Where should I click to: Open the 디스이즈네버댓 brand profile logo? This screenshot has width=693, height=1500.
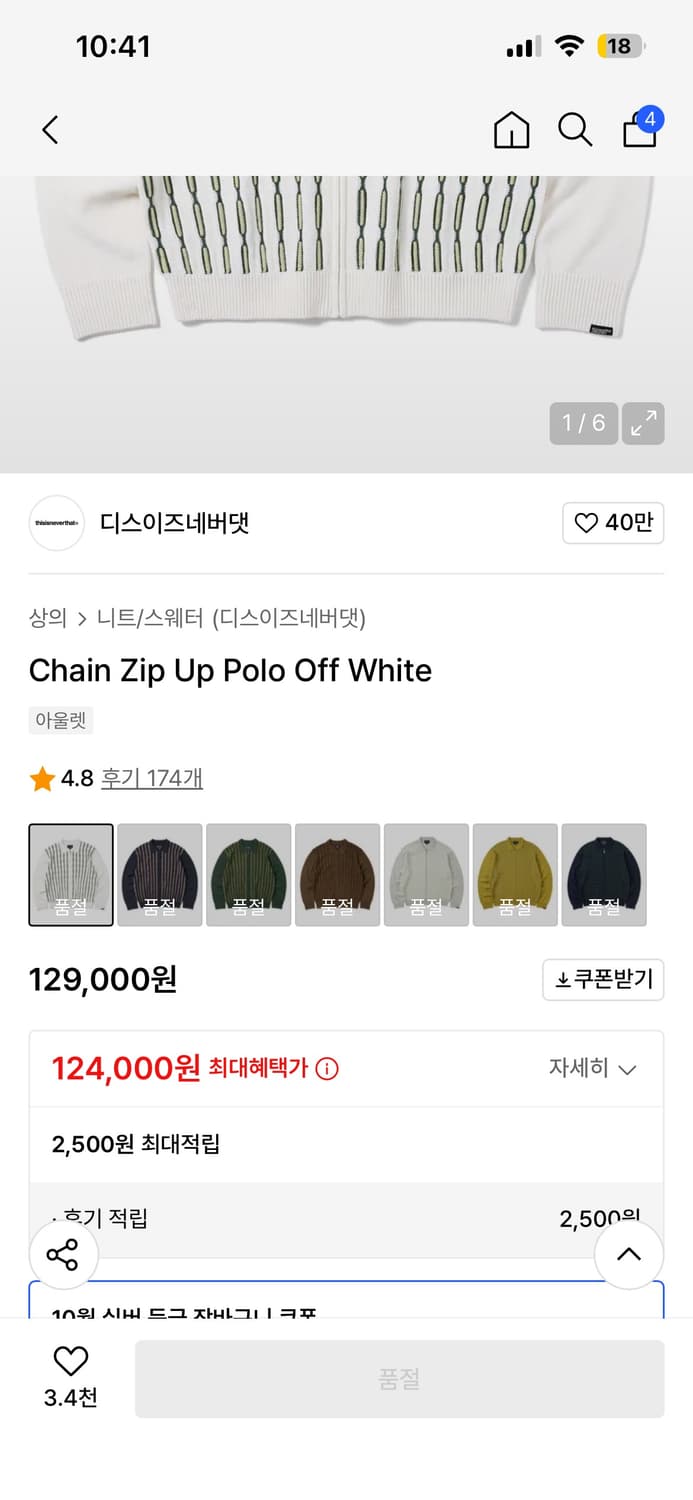pos(57,522)
